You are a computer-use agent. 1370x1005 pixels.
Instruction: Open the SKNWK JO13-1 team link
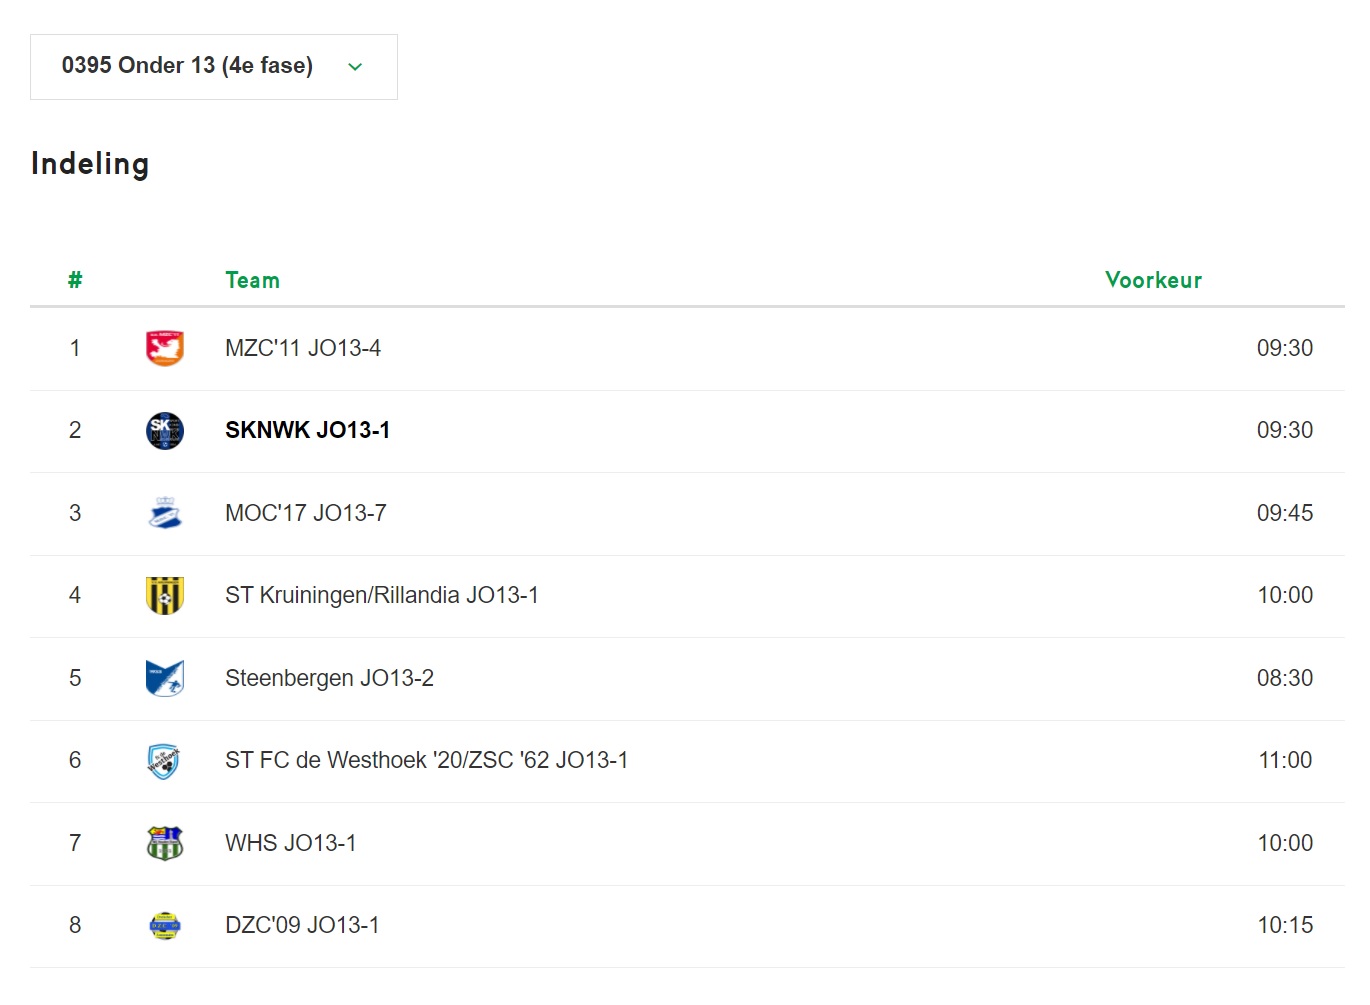[x=308, y=430]
